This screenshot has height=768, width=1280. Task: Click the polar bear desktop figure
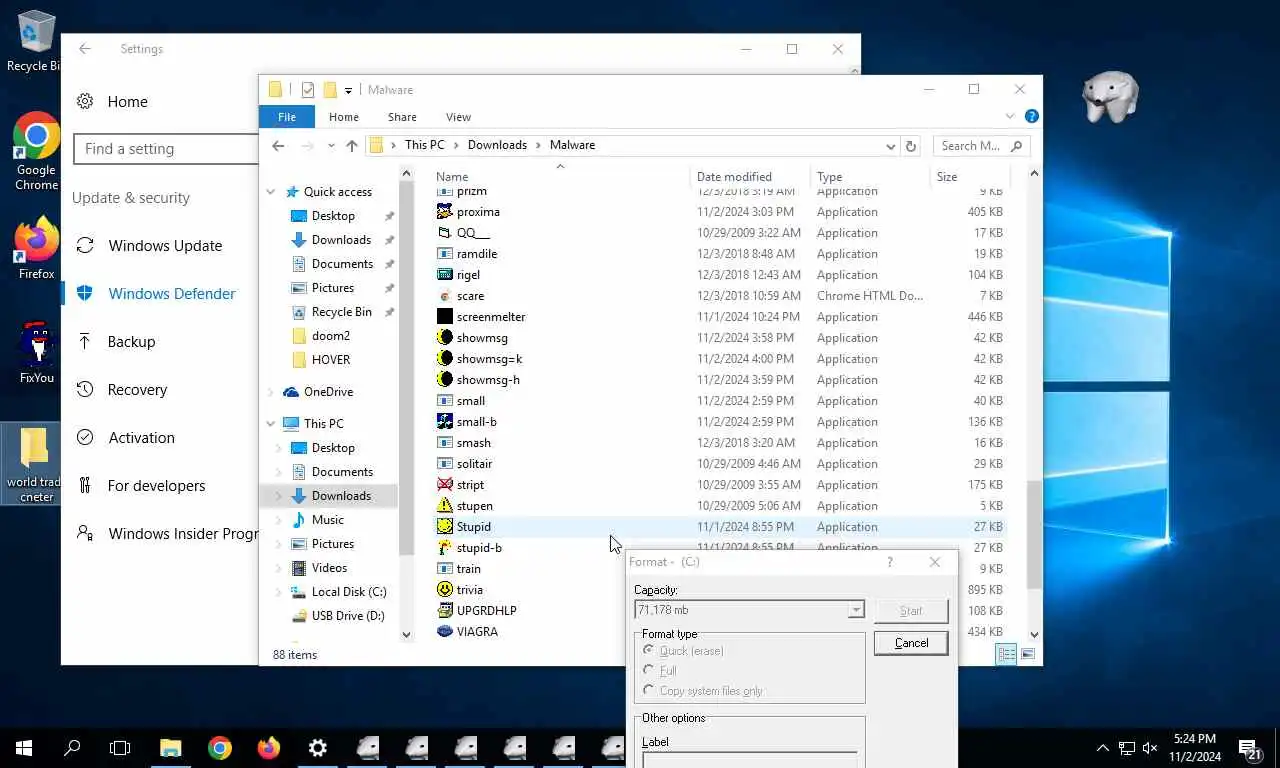pos(1110,97)
